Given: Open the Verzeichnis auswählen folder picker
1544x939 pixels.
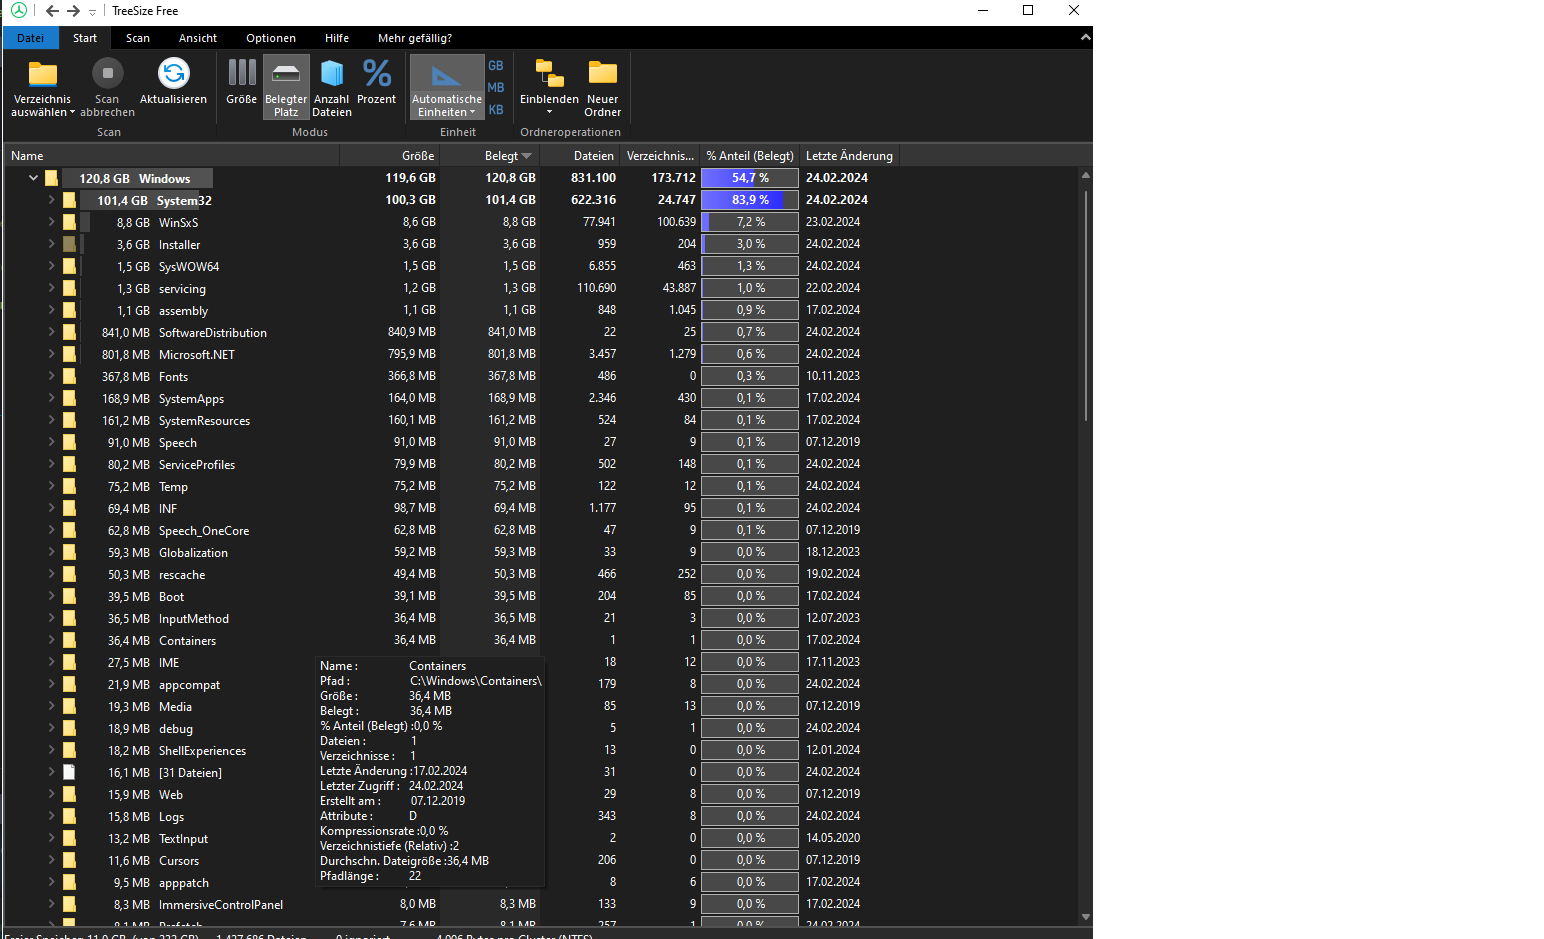Looking at the screenshot, I should [42, 87].
